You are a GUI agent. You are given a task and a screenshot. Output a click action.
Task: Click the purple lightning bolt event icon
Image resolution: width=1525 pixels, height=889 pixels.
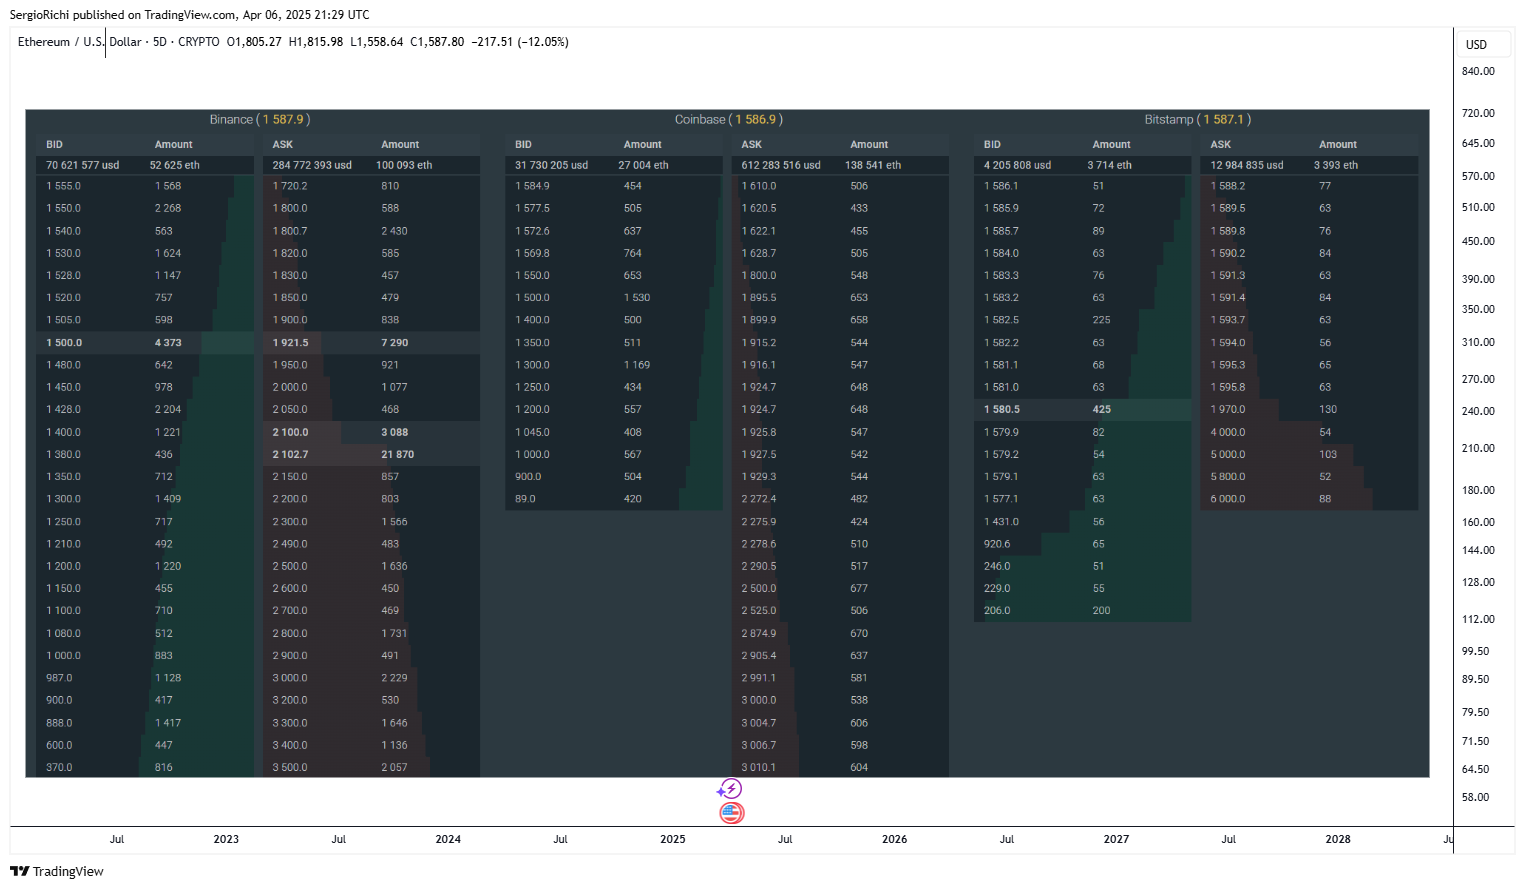click(731, 789)
